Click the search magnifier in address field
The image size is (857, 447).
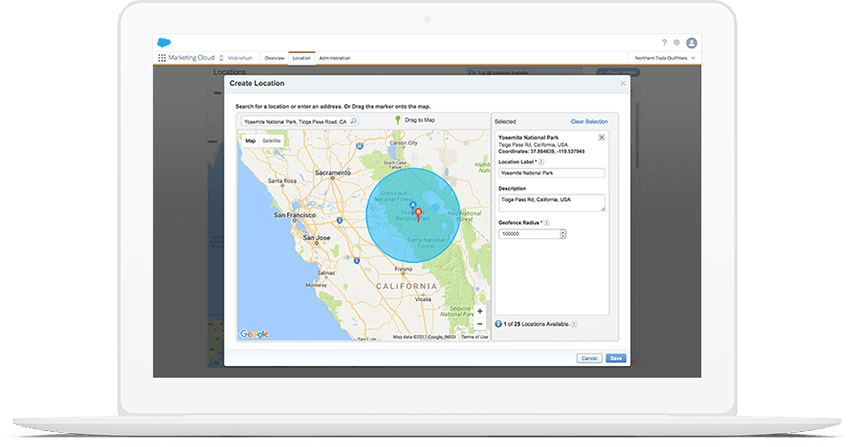tap(354, 121)
